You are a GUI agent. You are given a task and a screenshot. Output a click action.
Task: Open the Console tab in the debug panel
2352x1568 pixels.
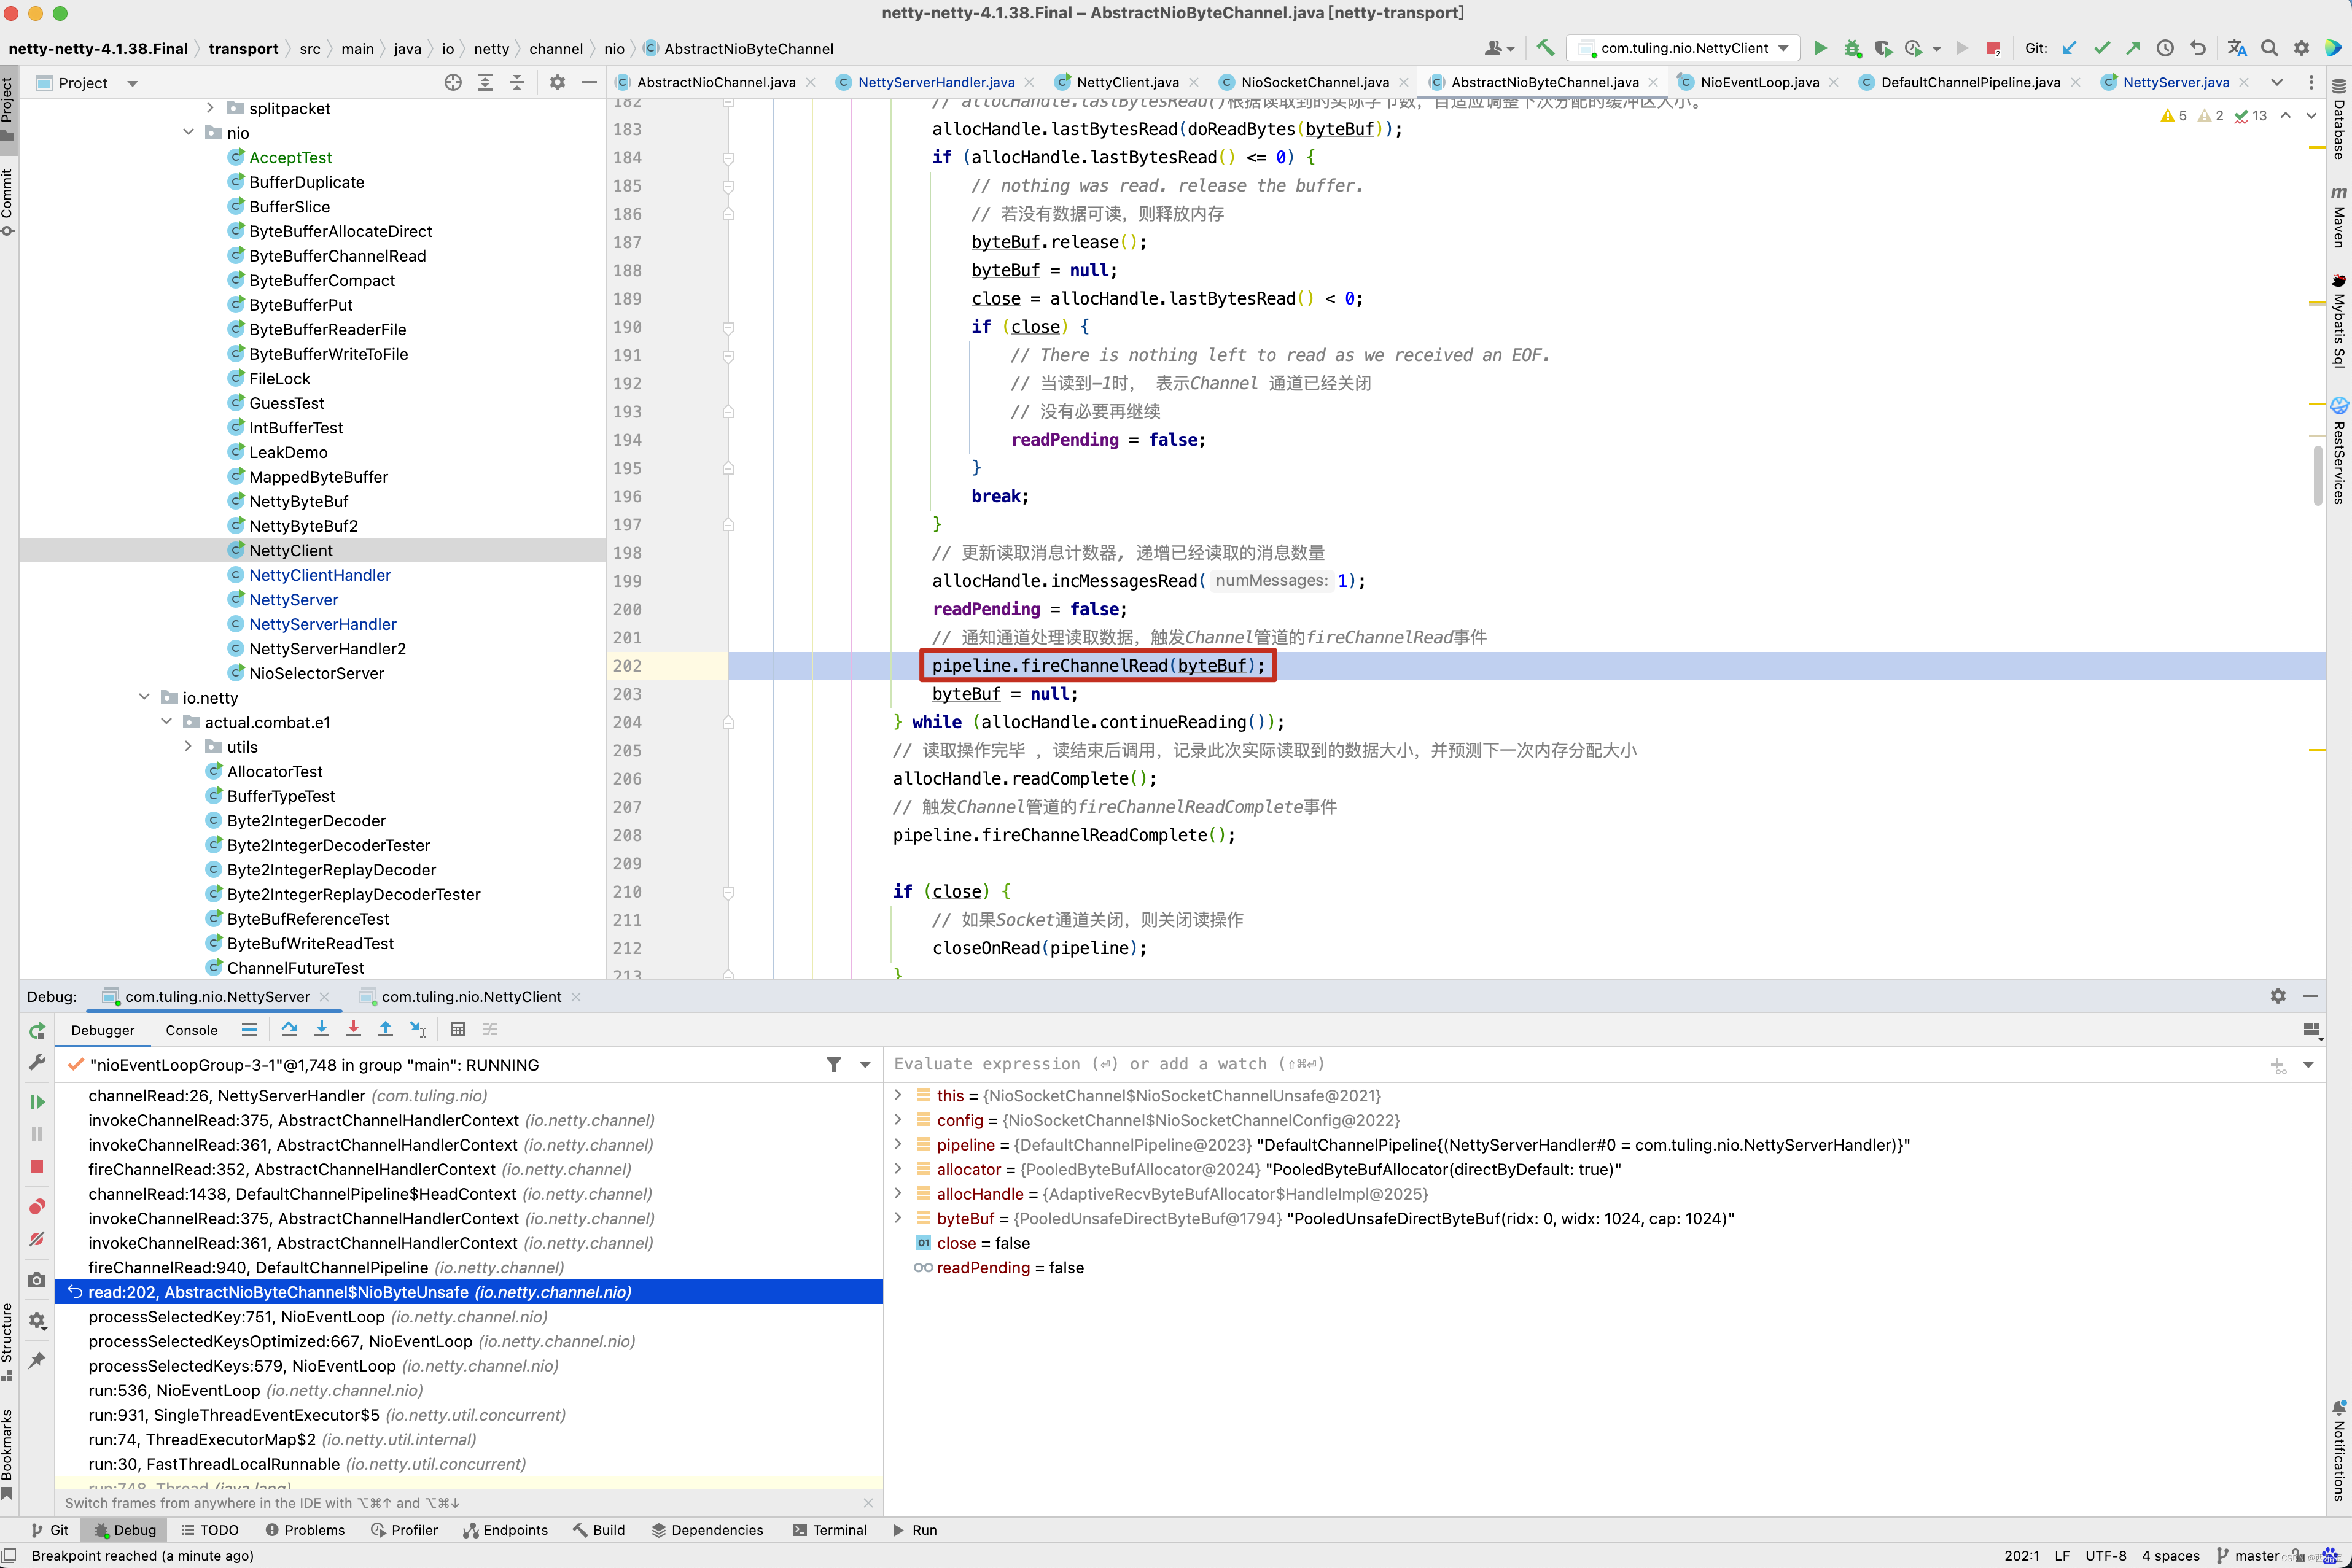click(191, 1030)
